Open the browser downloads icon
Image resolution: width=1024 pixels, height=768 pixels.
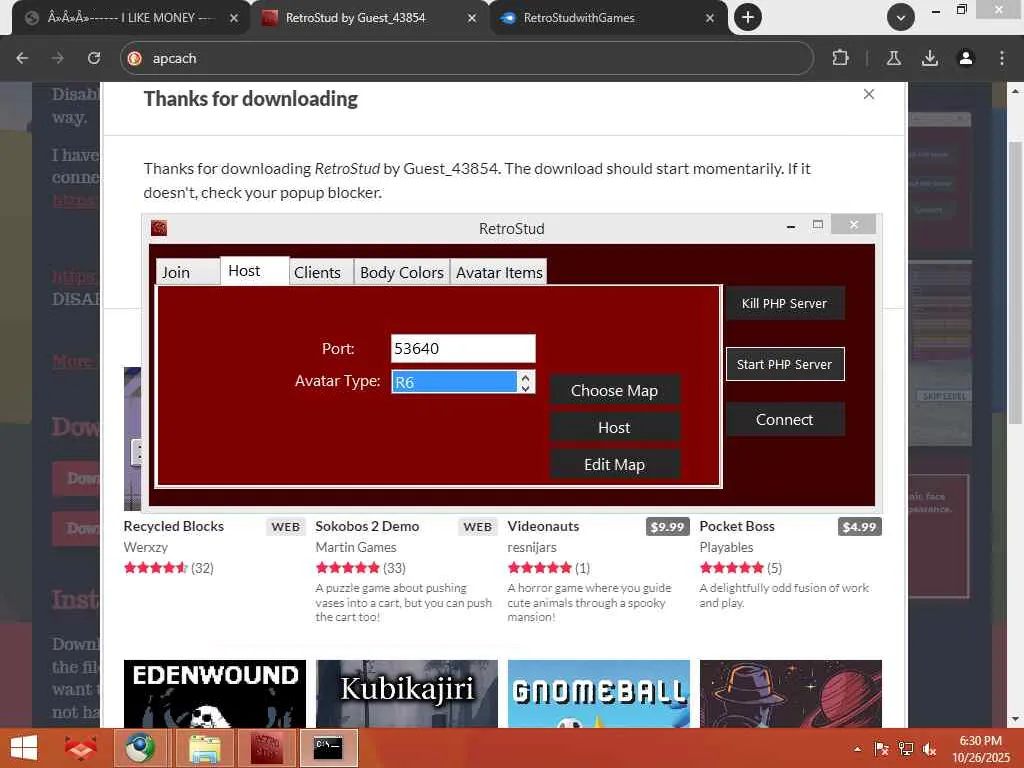pos(929,58)
